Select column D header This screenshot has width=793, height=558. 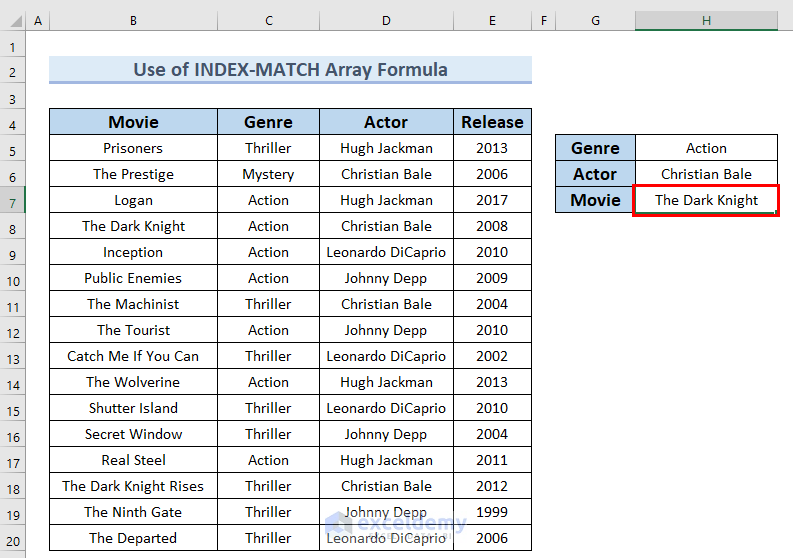386,21
